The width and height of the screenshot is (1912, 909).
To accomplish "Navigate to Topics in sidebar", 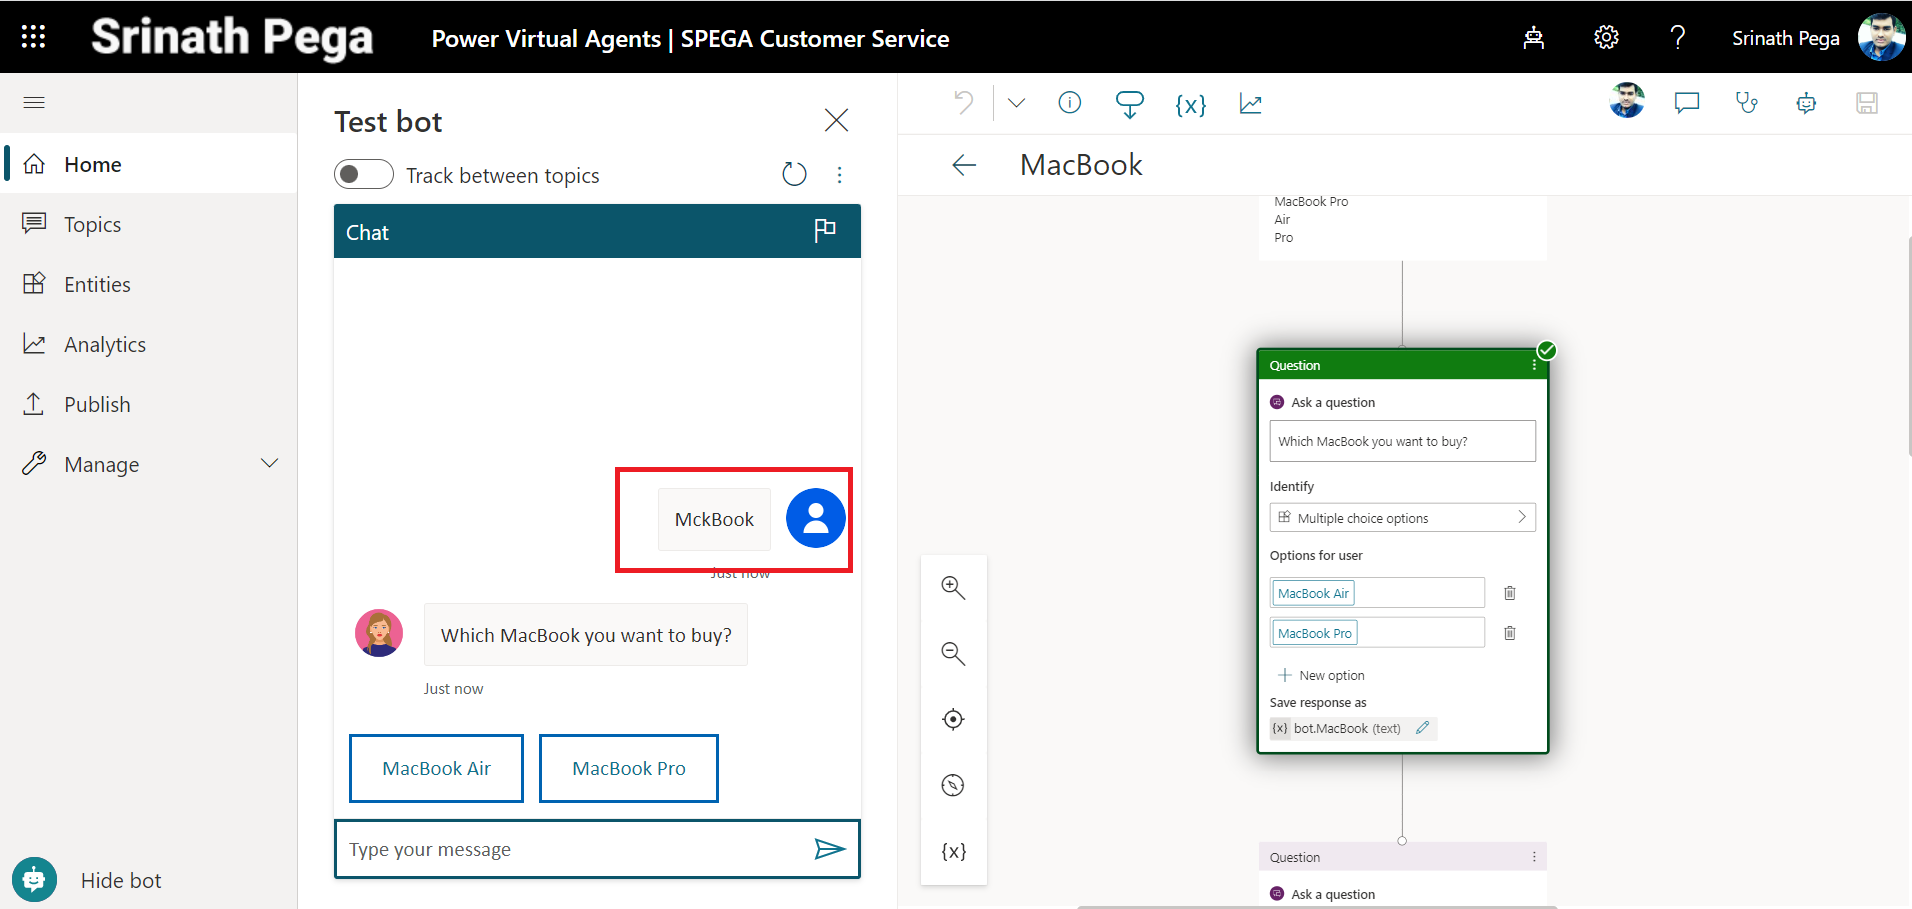I will [x=92, y=224].
